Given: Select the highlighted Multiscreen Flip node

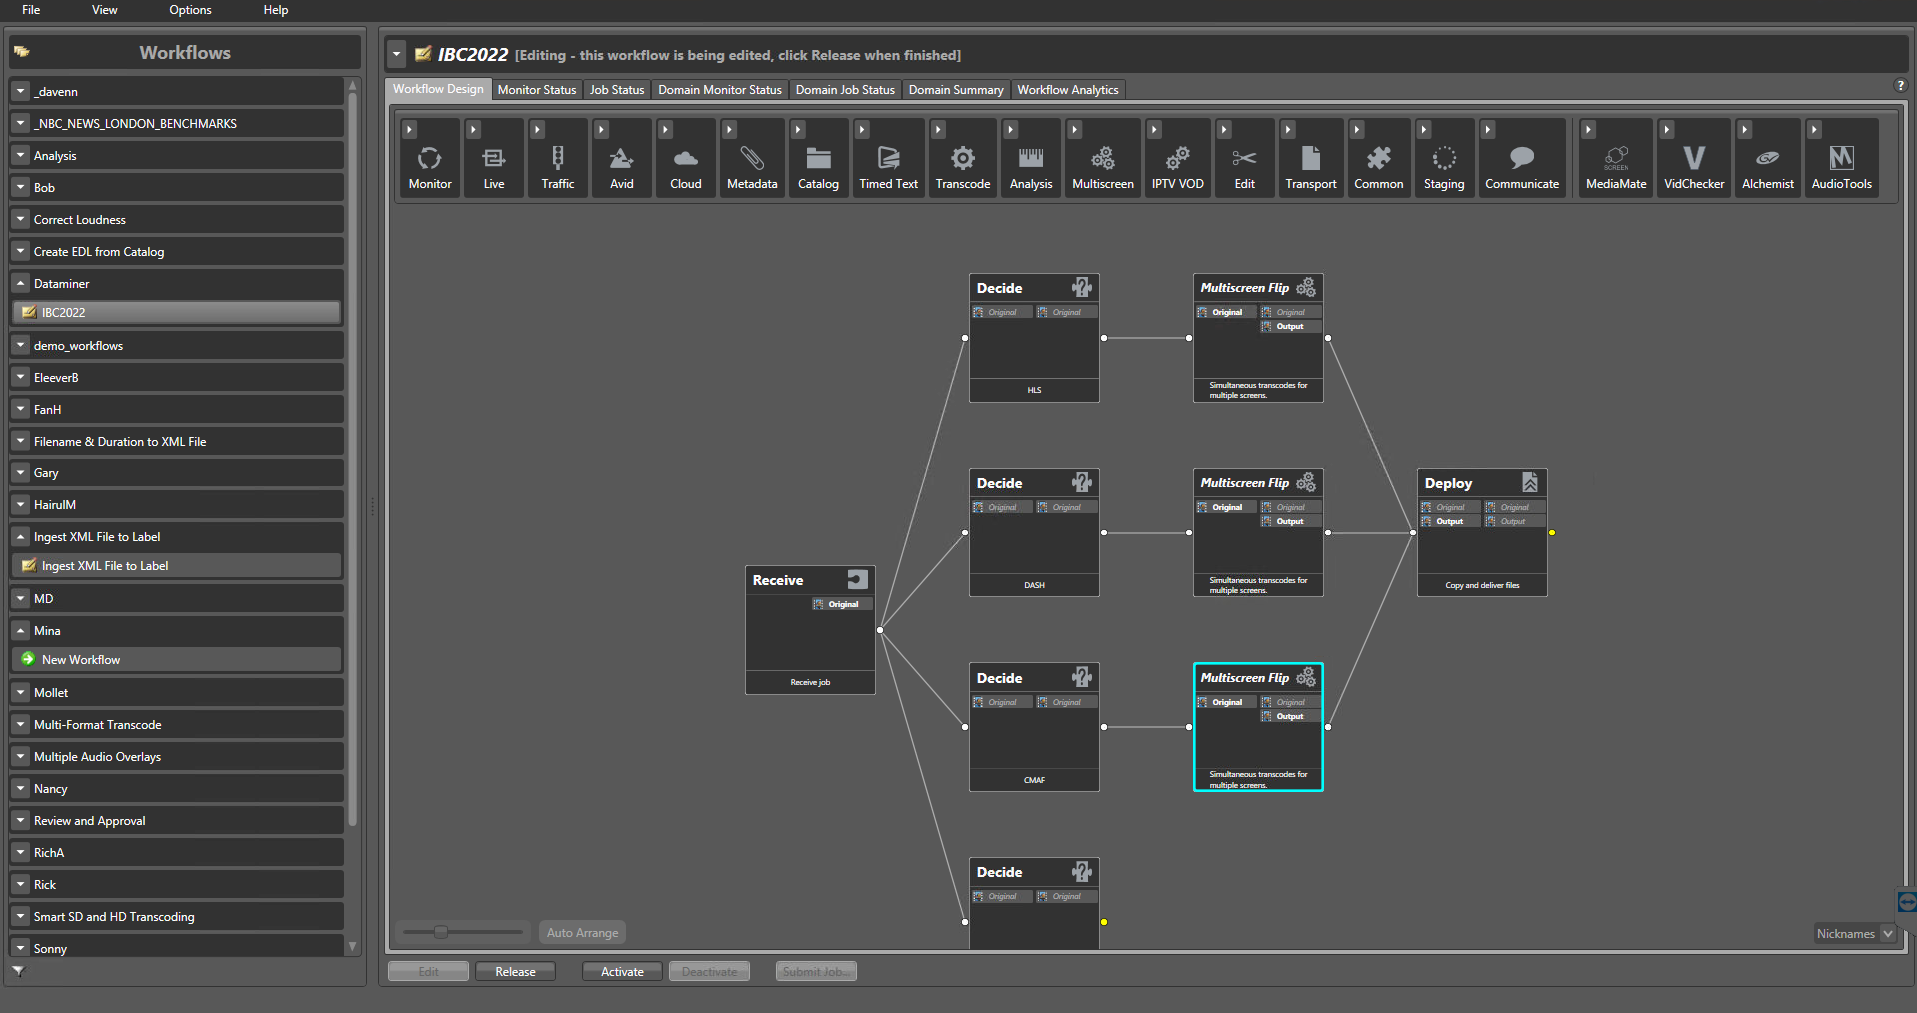Looking at the screenshot, I should point(1258,727).
